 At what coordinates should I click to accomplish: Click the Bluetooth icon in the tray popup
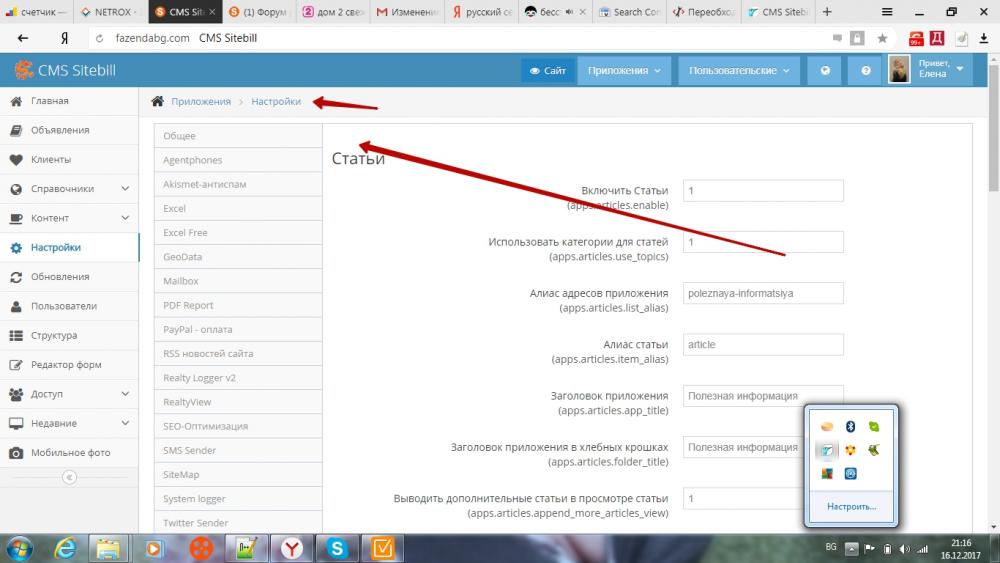tap(850, 427)
